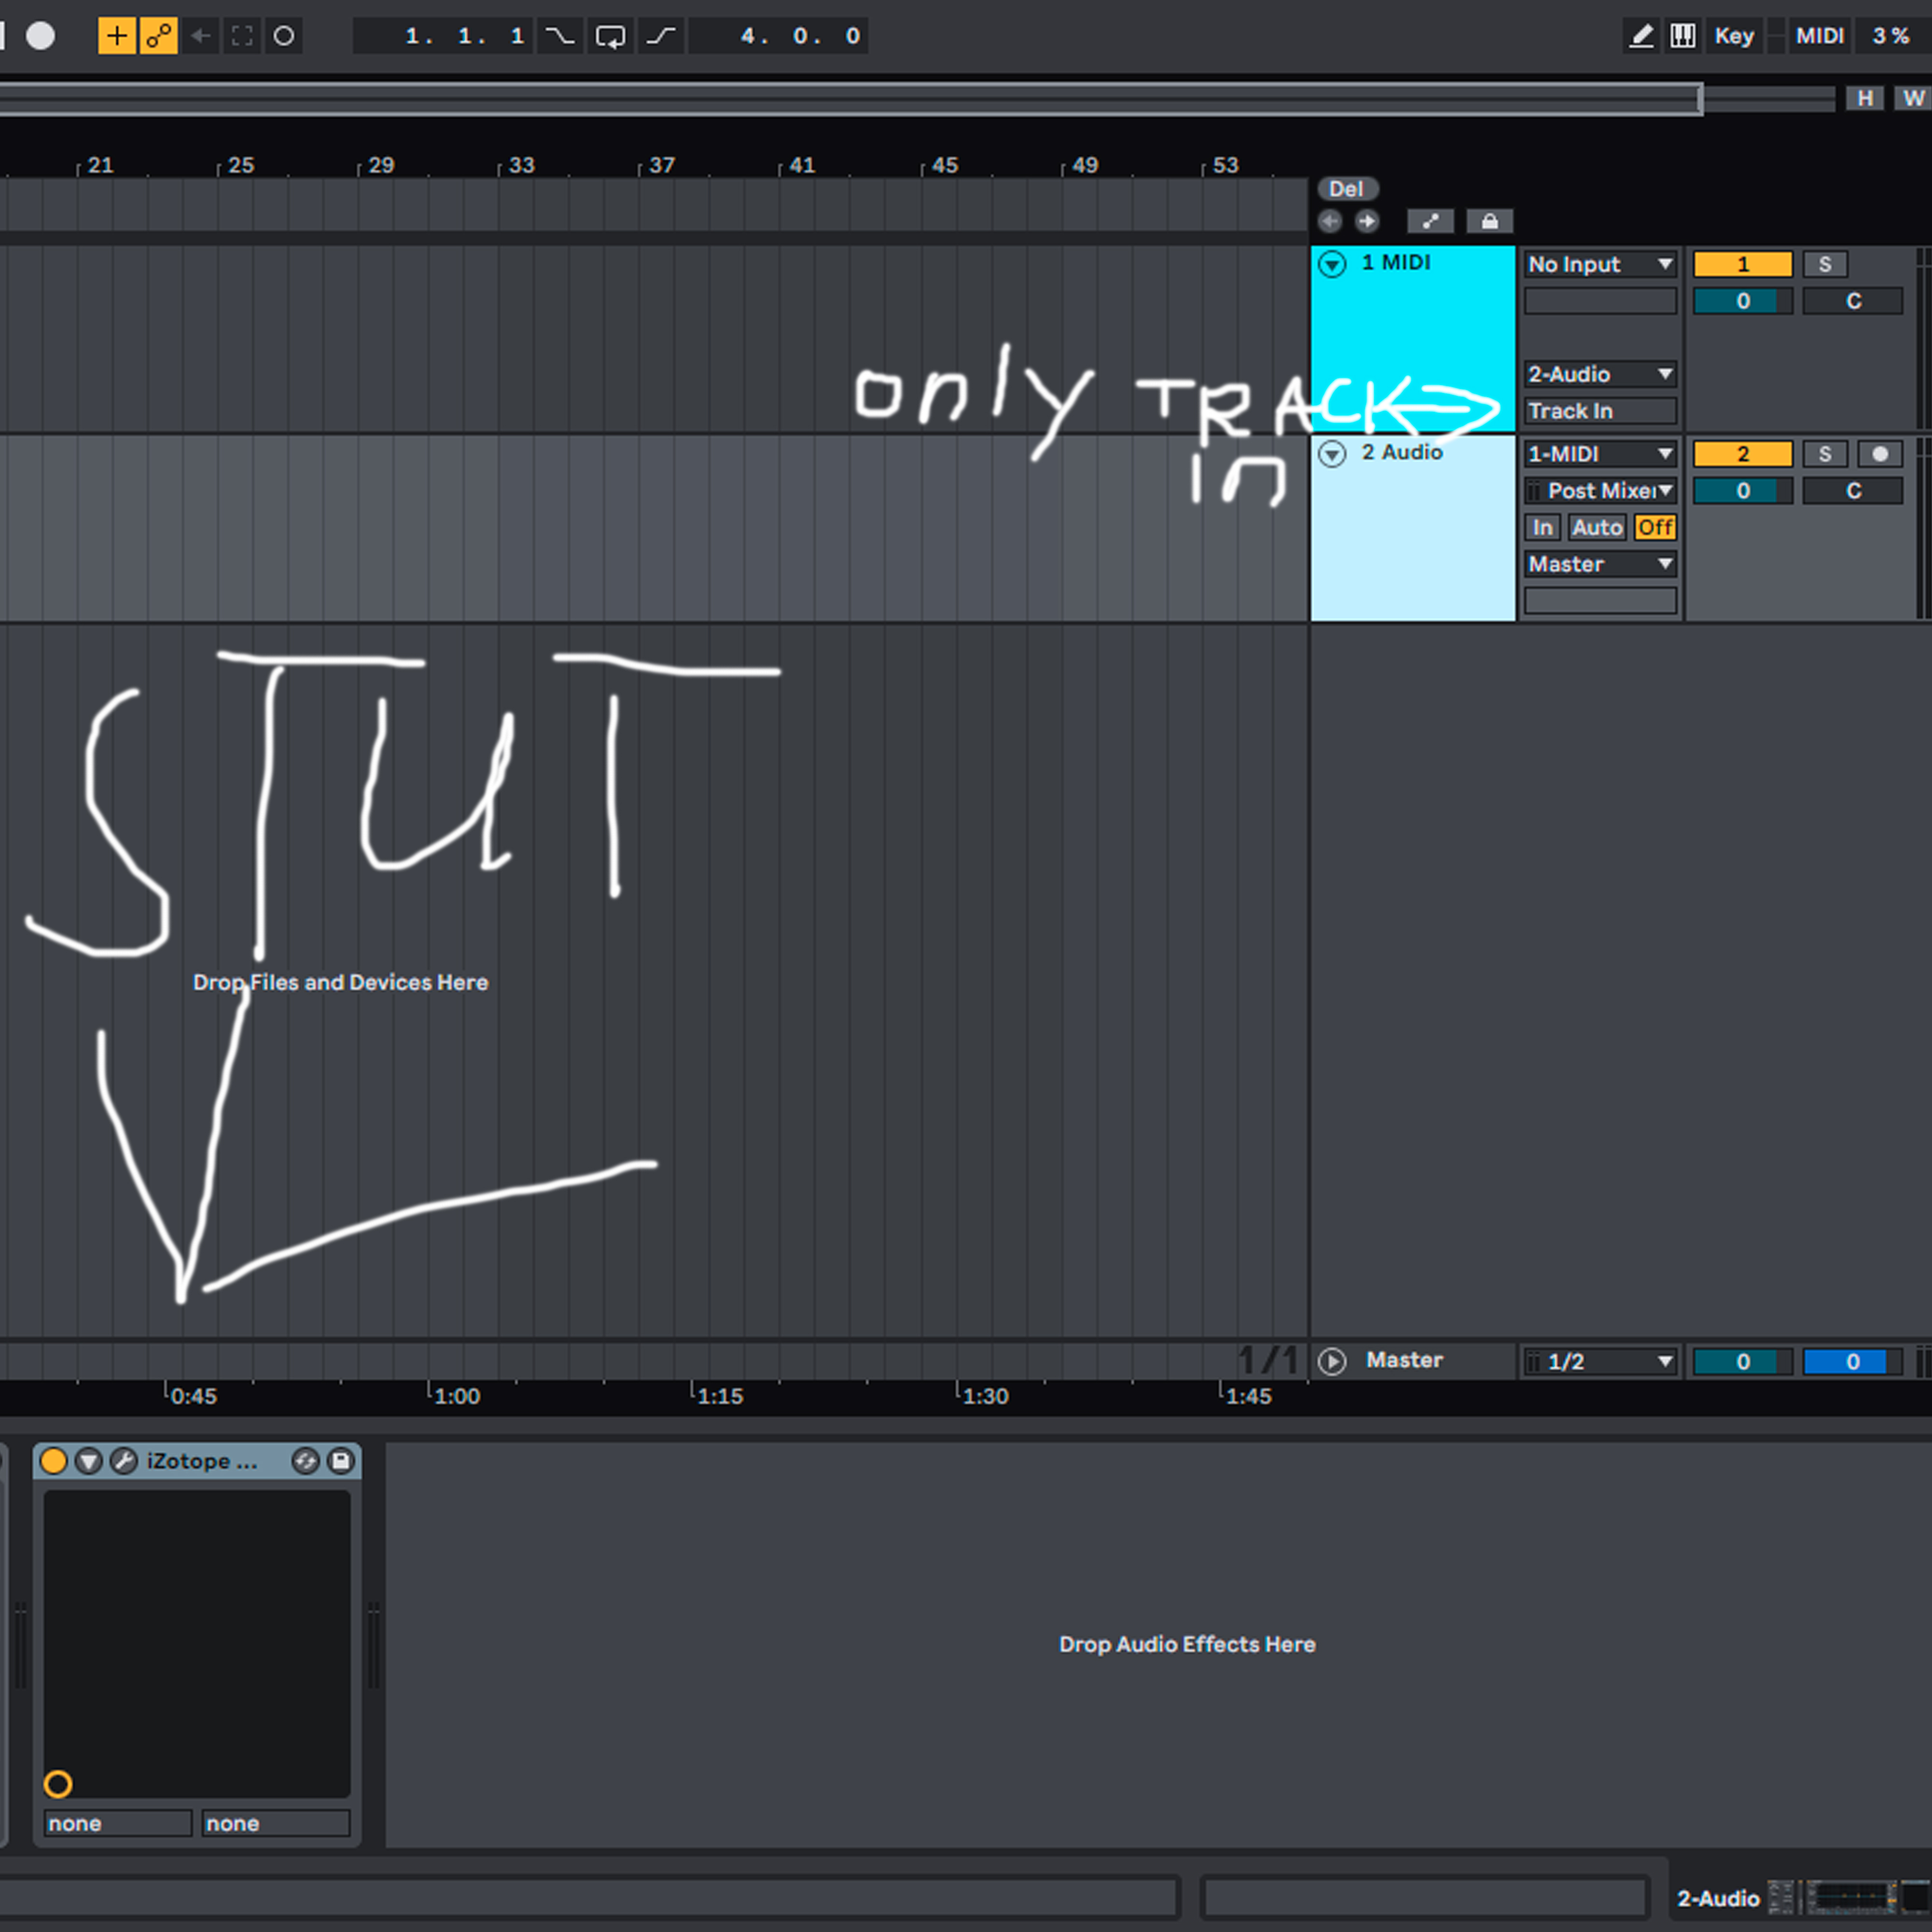
Task: Toggle the computer MIDI keyboard icon
Action: (1683, 36)
